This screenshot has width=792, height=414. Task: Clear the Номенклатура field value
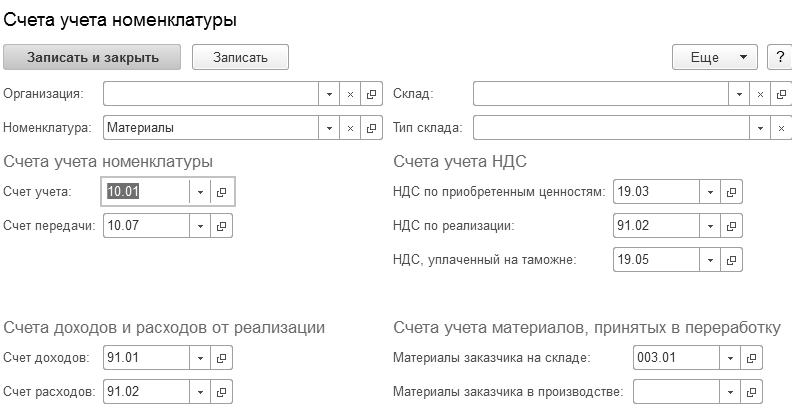point(350,128)
